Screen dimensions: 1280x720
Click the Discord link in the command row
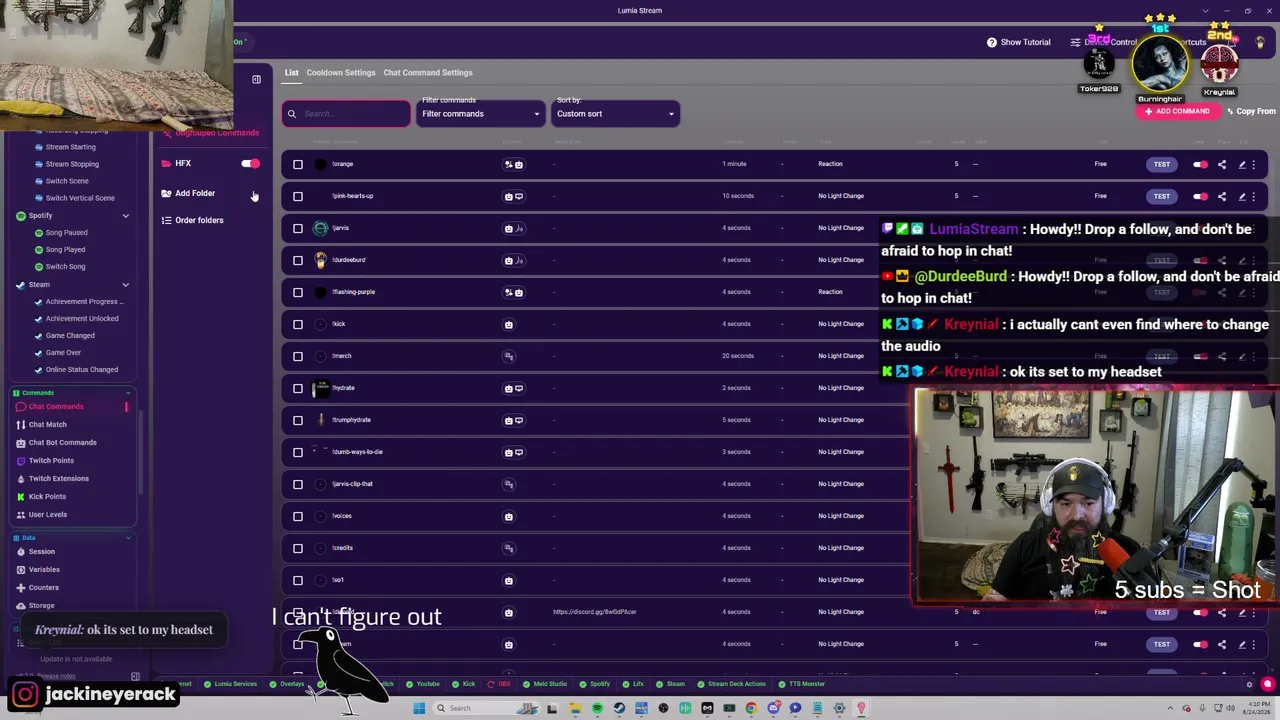point(595,612)
